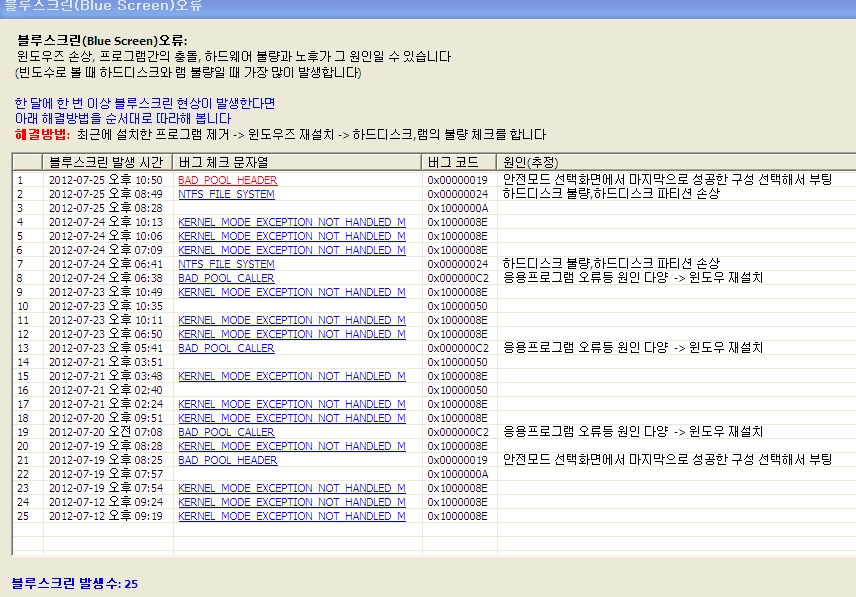Select bug code 0x10000050 in row 14
Viewport: 856px width, 597px height.
pyautogui.click(x=457, y=362)
